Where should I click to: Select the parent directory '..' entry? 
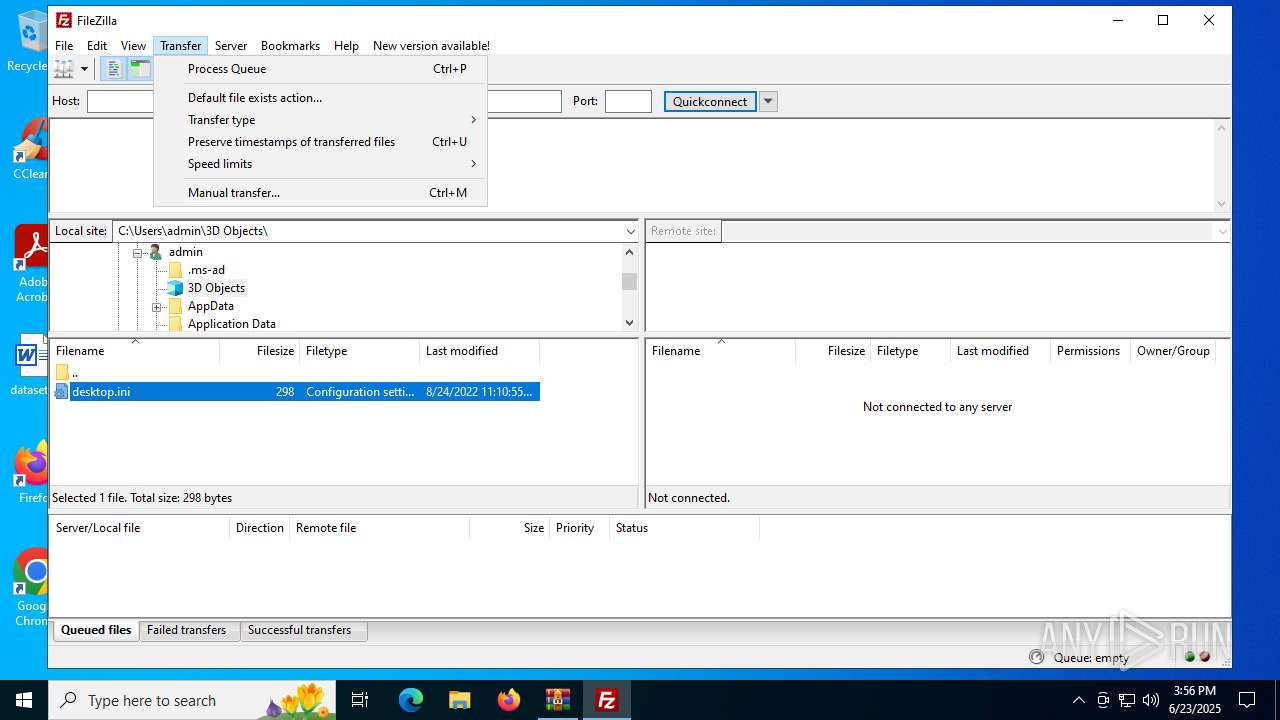[x=295, y=373]
